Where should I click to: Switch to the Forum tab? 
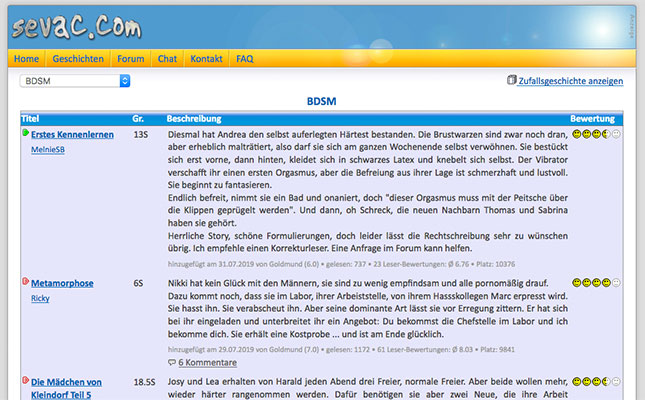click(x=130, y=59)
